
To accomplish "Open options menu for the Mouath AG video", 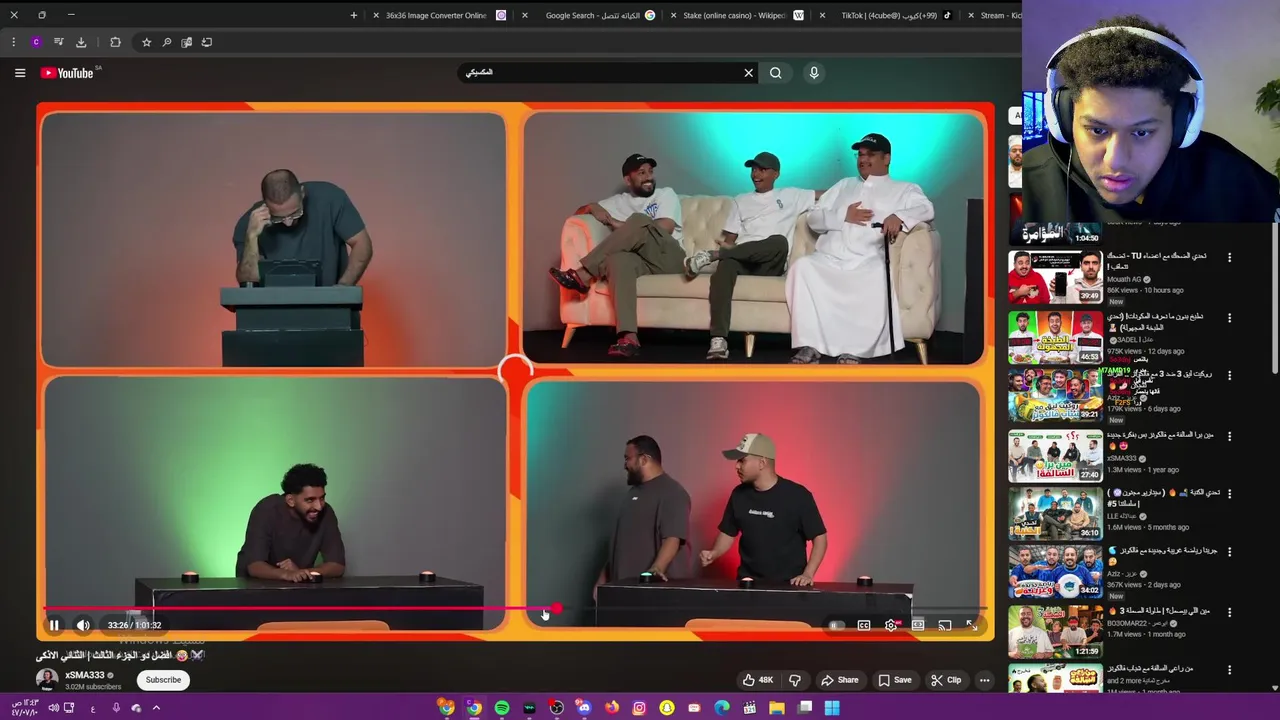I will click(1229, 257).
